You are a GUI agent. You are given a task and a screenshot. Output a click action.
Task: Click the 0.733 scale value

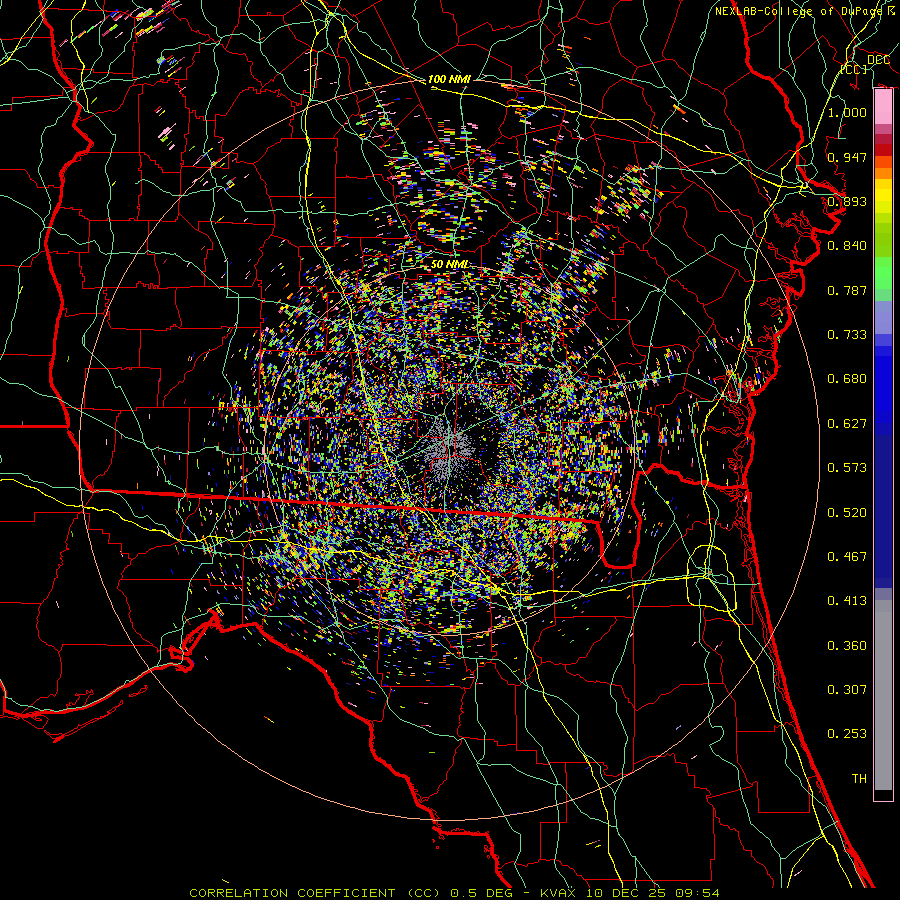(x=847, y=335)
